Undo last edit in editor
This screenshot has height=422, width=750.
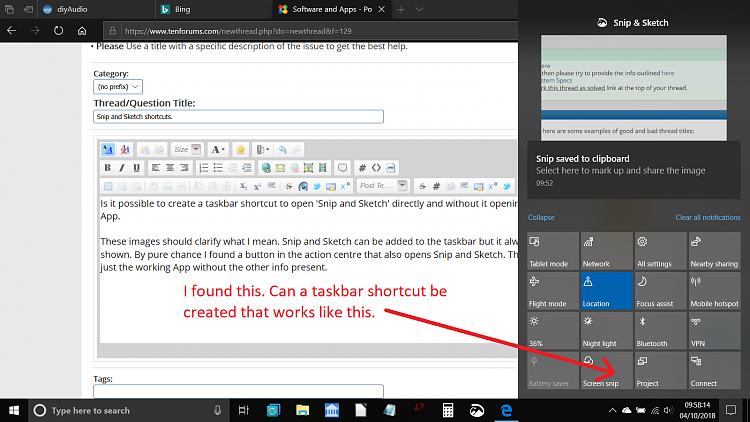[x=282, y=150]
